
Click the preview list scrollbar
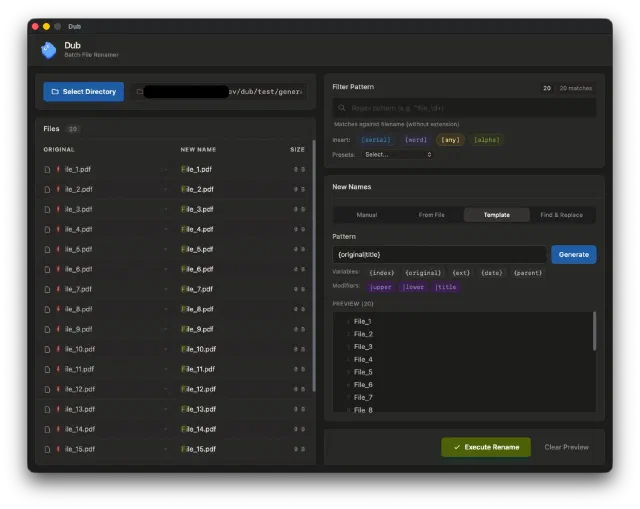click(594, 331)
